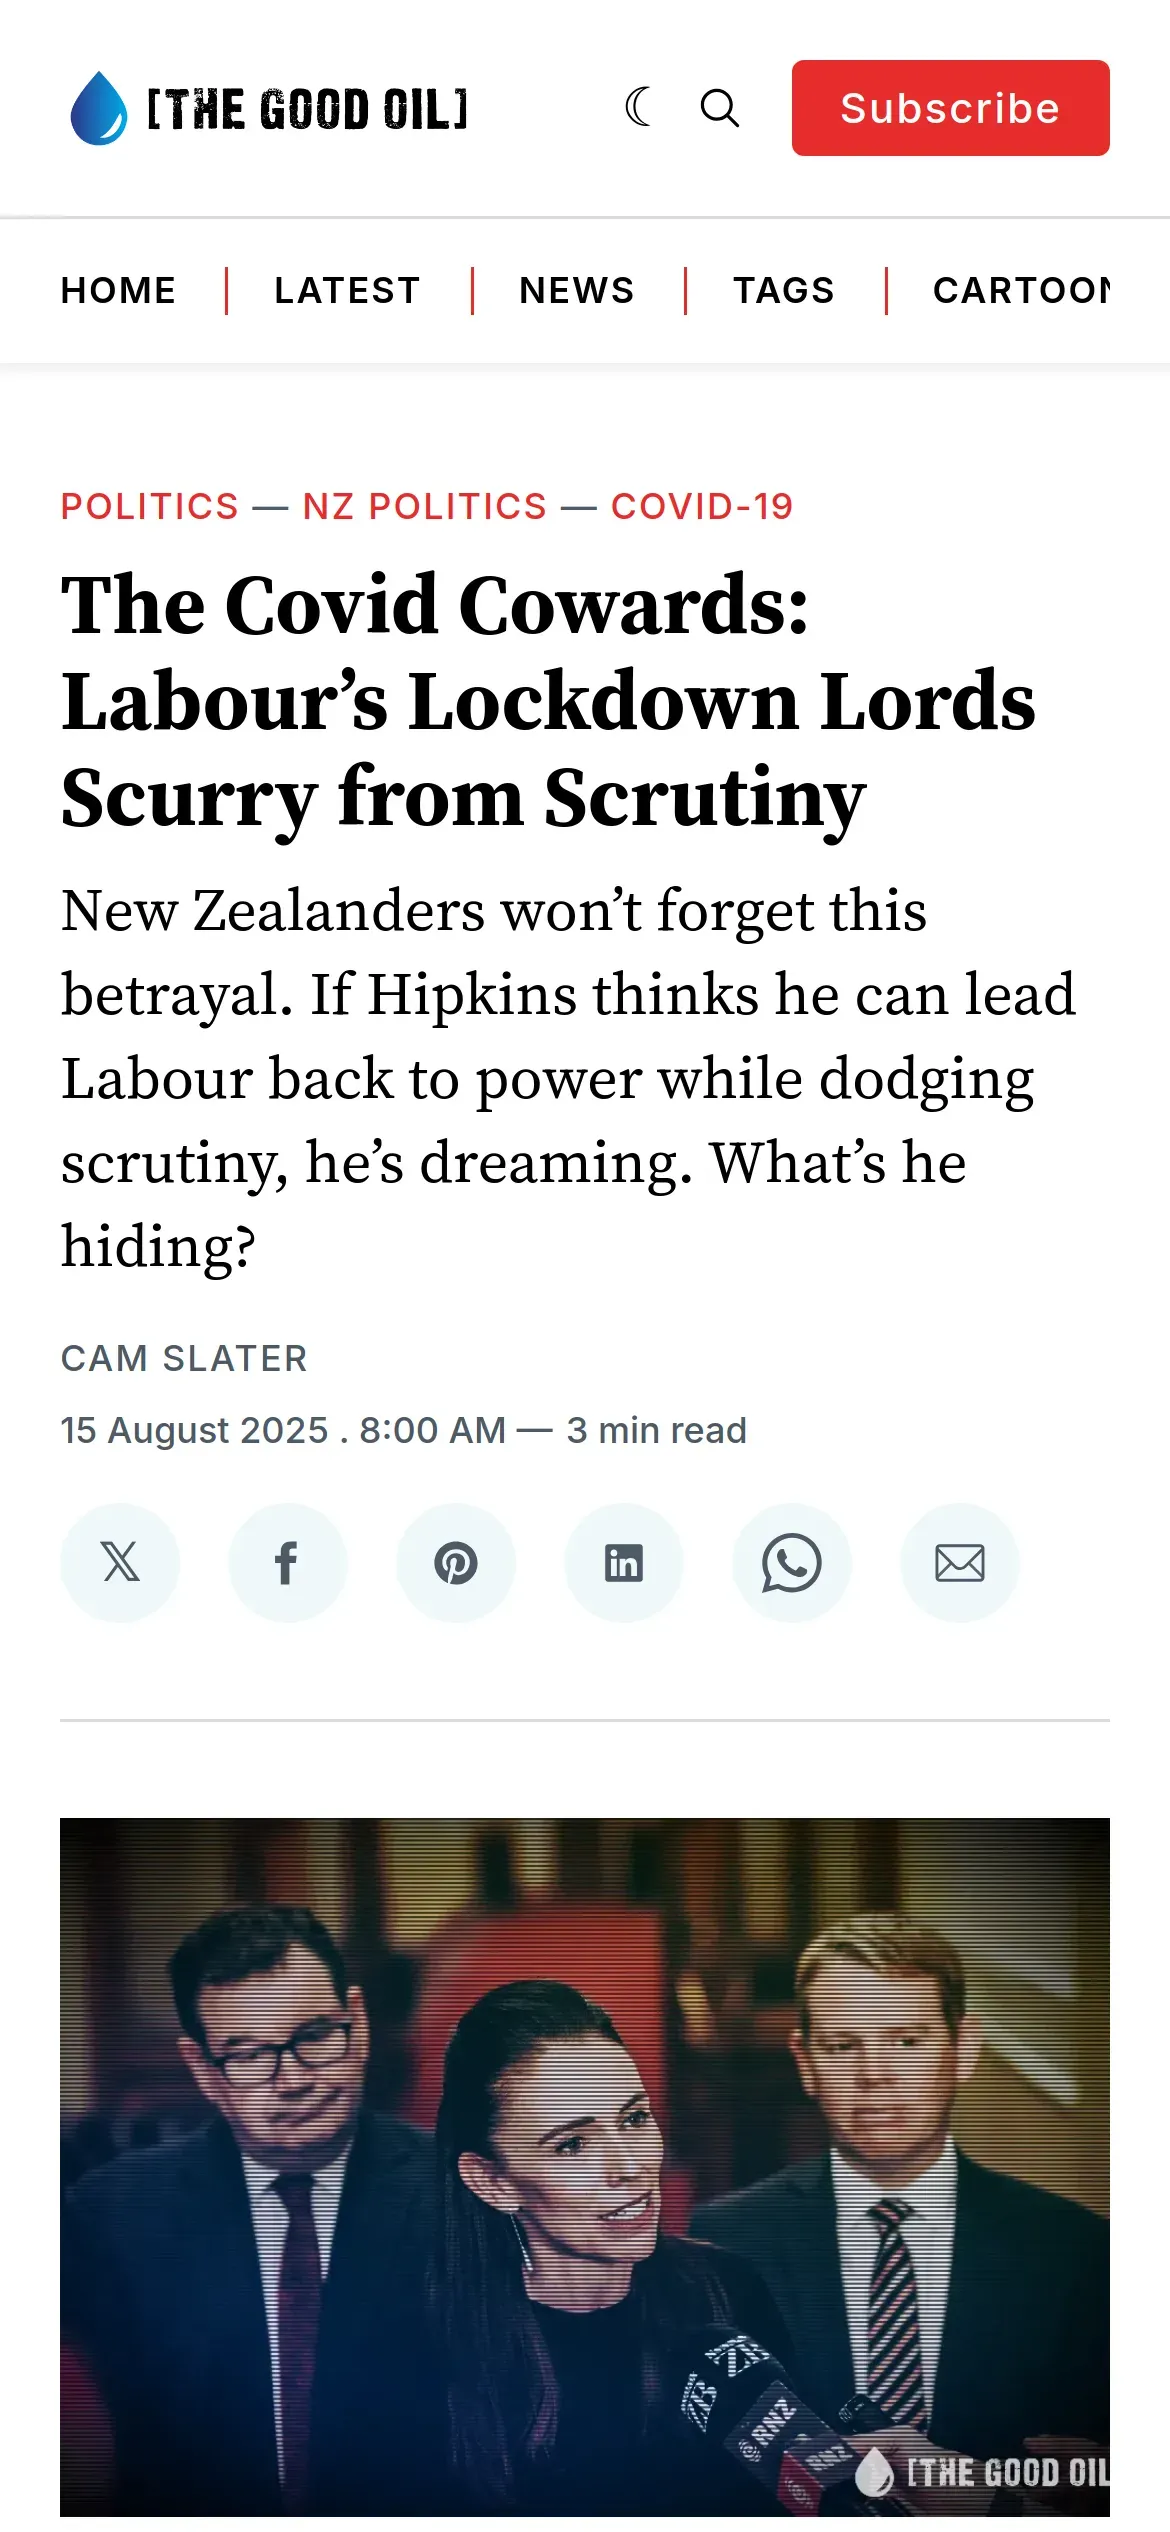Open the Cartoon menu item
The image size is (1170, 2532).
click(x=1020, y=290)
